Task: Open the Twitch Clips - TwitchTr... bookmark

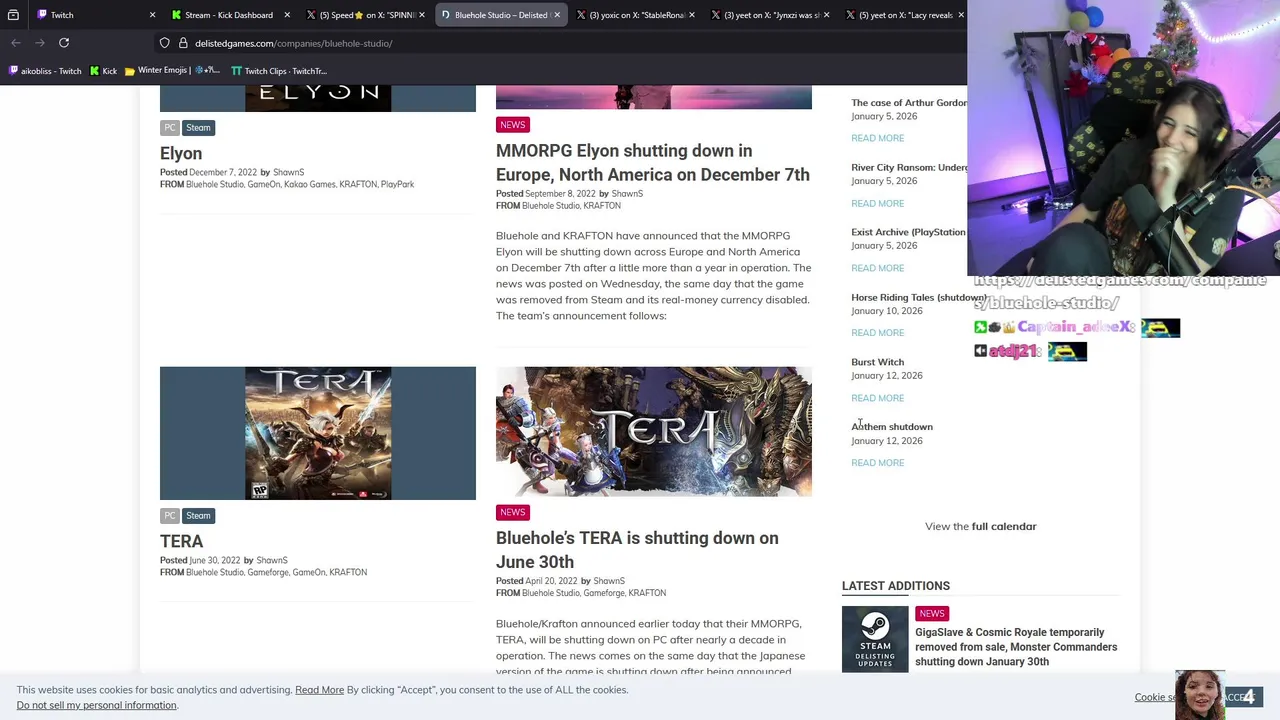Action: click(279, 71)
